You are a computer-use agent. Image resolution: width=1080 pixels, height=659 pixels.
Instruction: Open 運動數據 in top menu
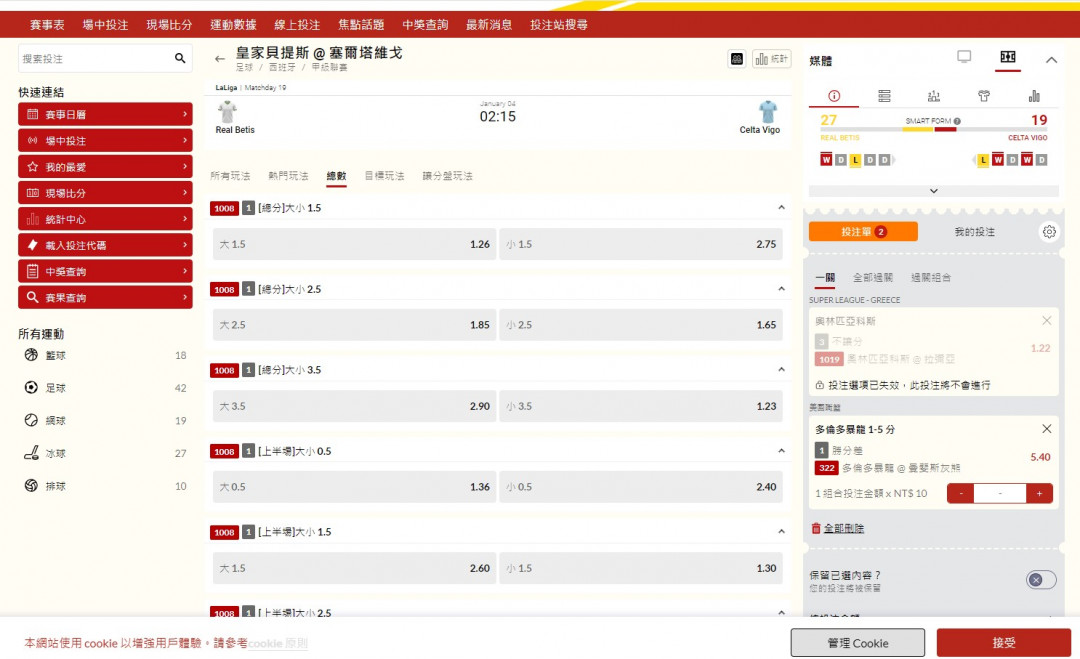click(233, 25)
